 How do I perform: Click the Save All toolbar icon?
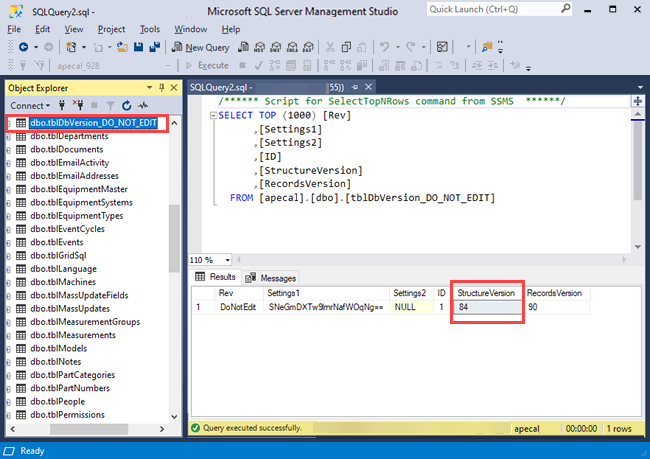pyautogui.click(x=153, y=47)
